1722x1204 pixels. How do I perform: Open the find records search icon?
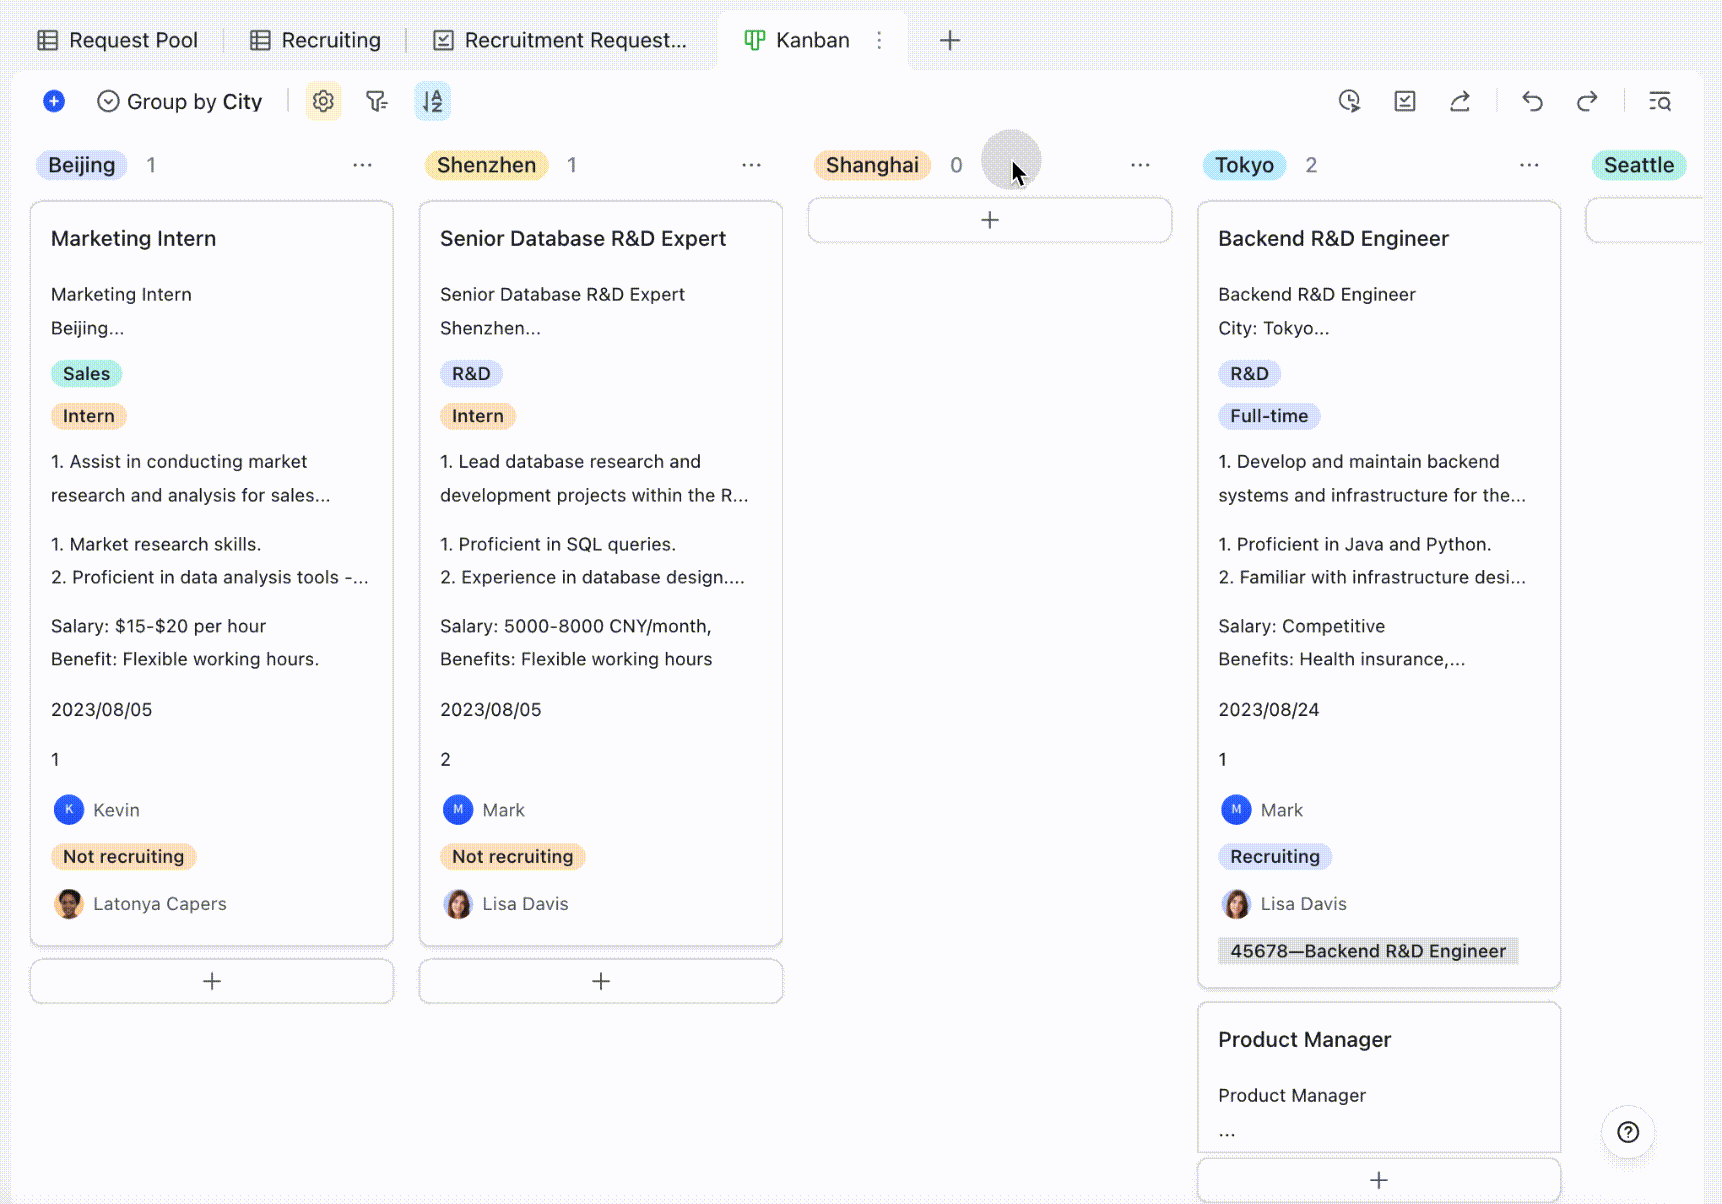pos(1660,101)
